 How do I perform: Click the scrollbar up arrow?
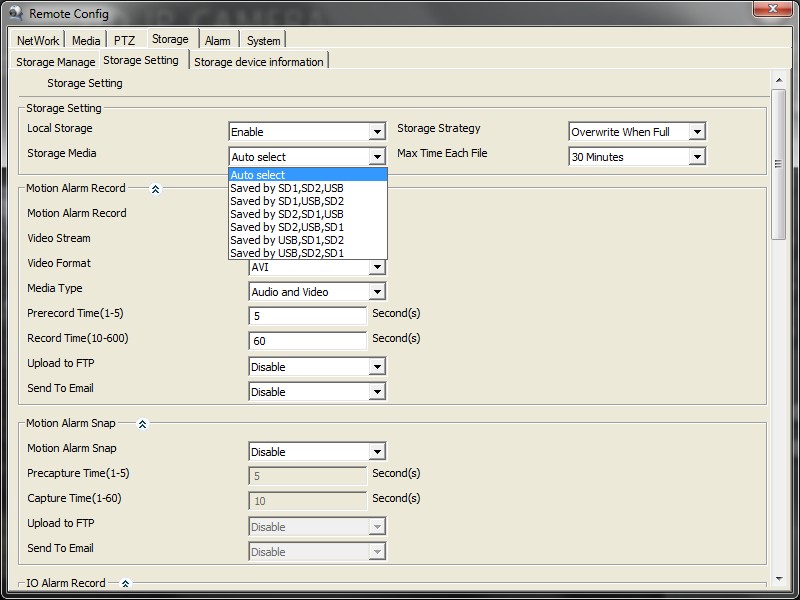point(779,80)
